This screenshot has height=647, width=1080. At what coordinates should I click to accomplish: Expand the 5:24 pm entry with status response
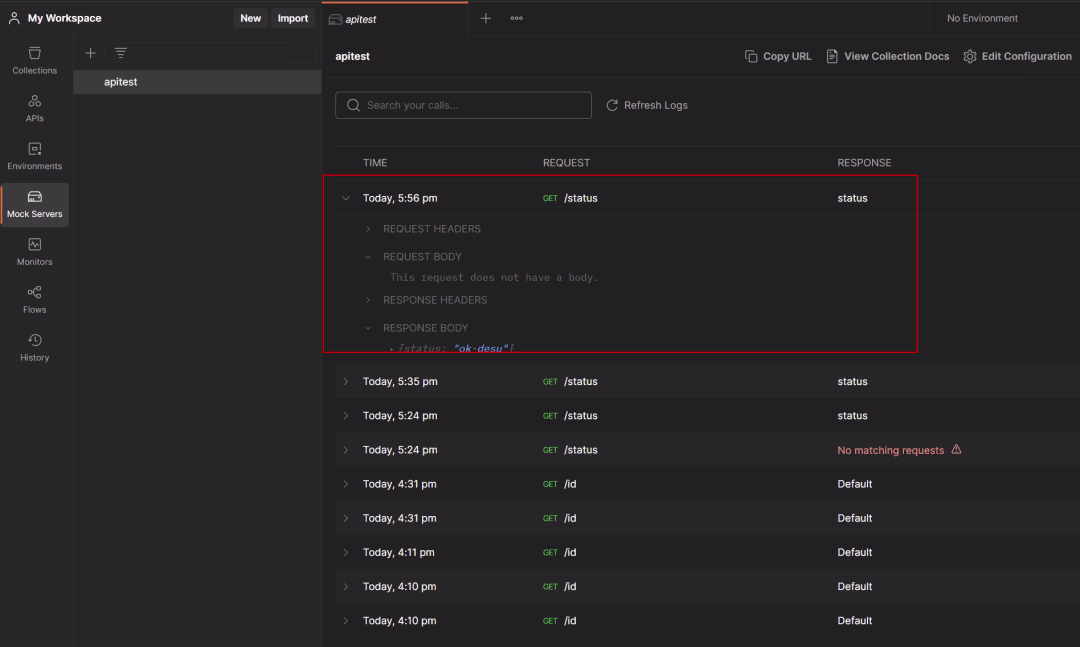click(x=346, y=416)
